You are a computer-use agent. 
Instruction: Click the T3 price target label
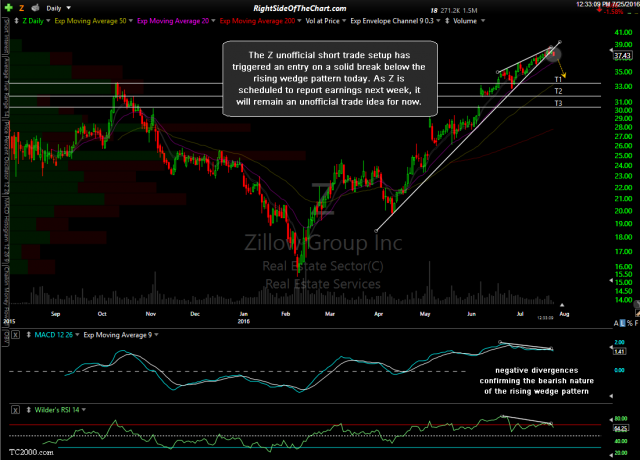point(558,103)
